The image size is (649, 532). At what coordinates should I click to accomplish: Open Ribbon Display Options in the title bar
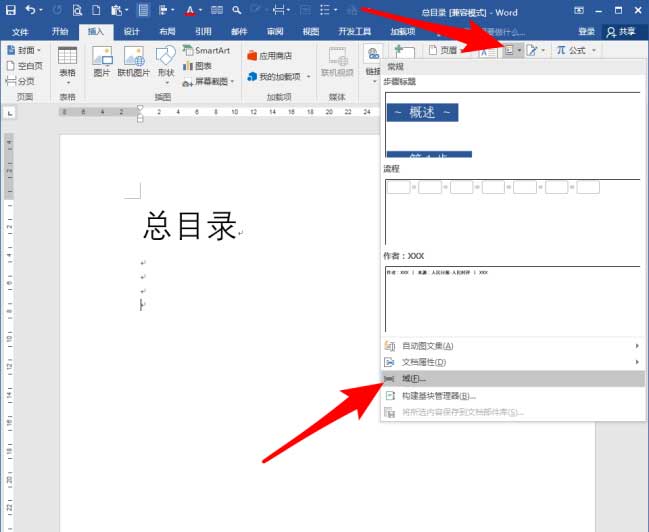[x=579, y=10]
